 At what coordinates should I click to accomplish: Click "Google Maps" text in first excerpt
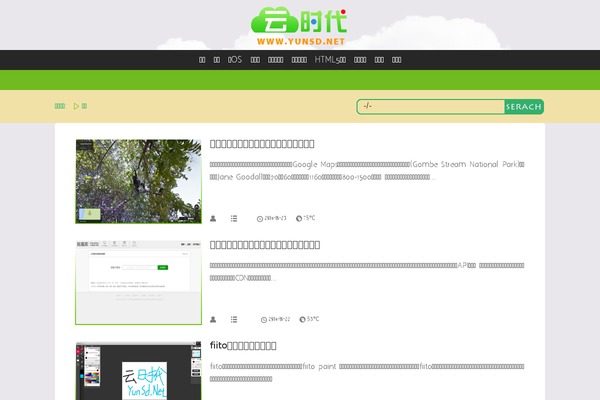tap(314, 165)
